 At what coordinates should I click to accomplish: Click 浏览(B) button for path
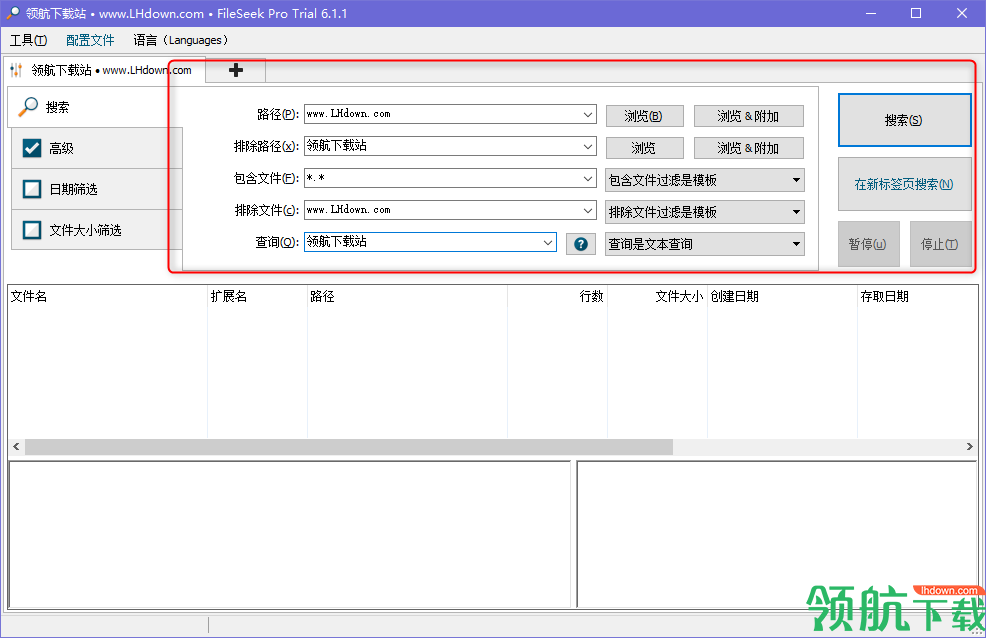tap(644, 116)
